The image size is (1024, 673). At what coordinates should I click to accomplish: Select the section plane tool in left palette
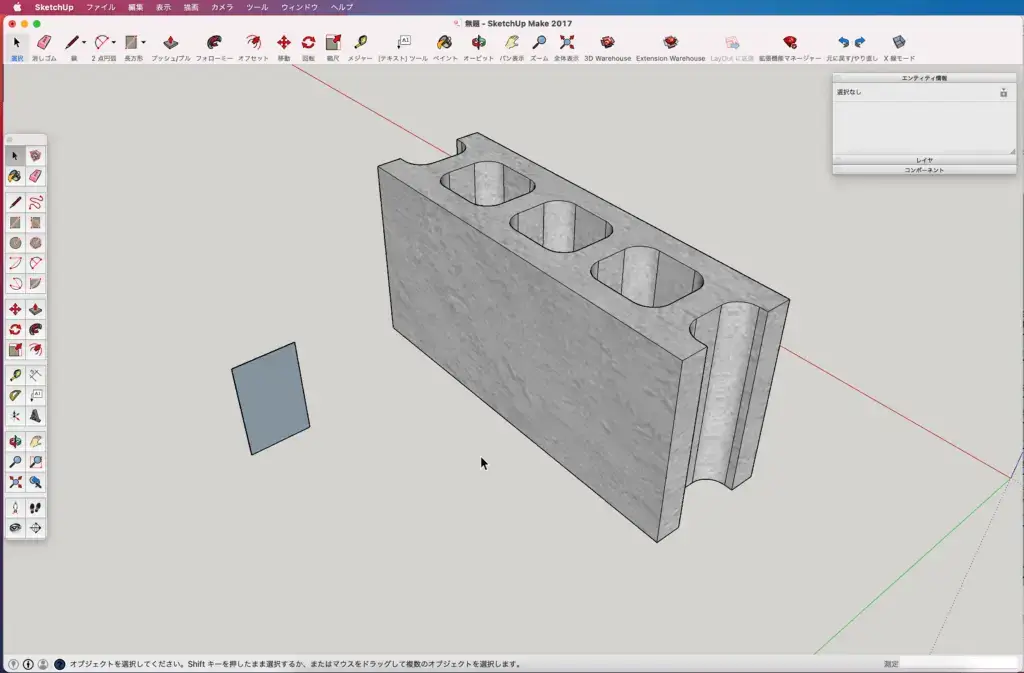click(35, 527)
